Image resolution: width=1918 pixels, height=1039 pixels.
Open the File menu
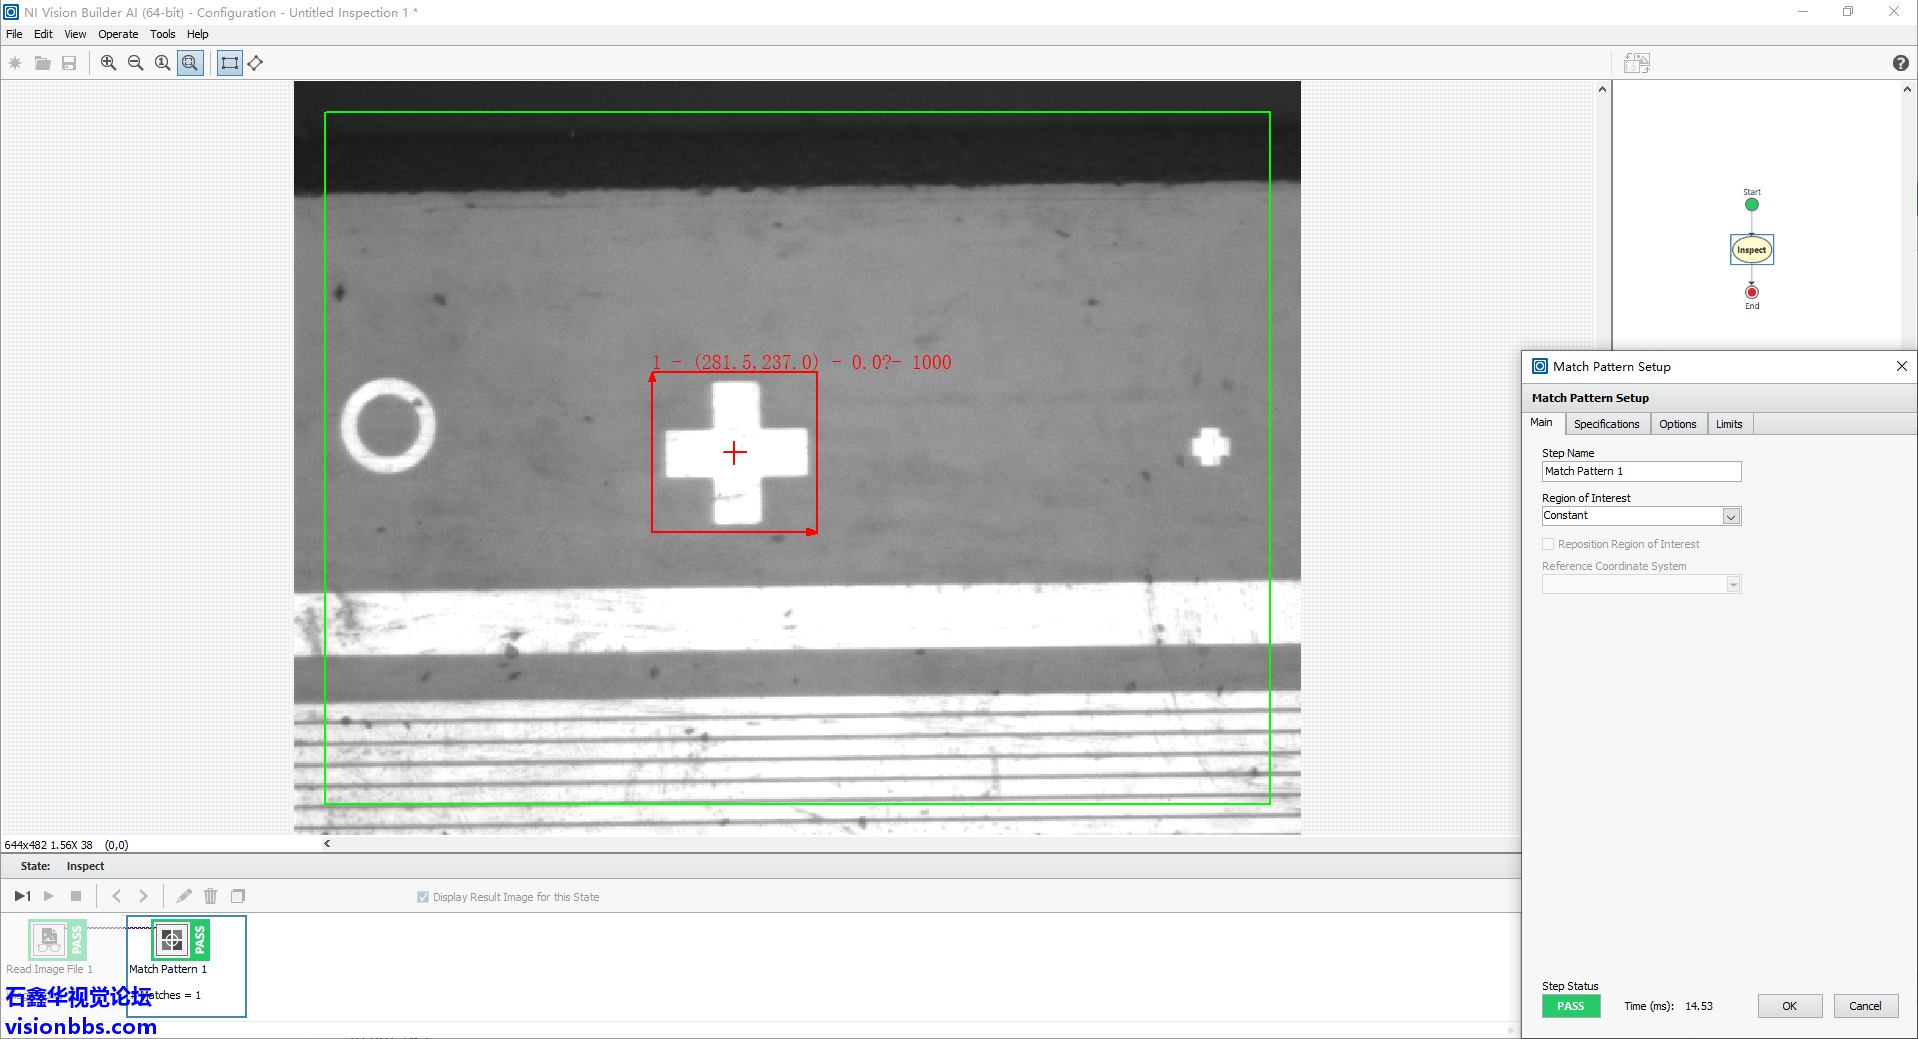tap(14, 34)
